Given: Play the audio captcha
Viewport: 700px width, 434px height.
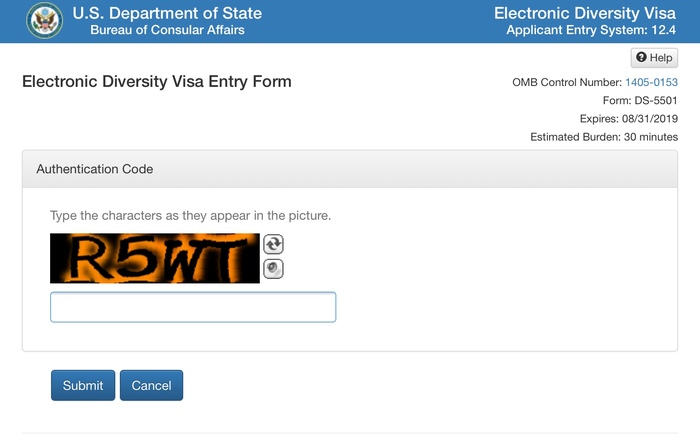Looking at the screenshot, I should point(273,268).
